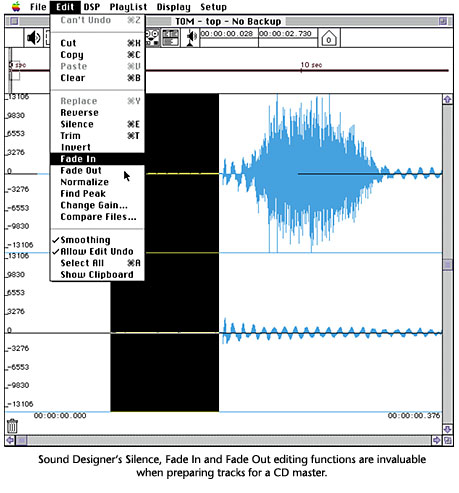Click the TOM - top - No Backup title

pyautogui.click(x=228, y=21)
